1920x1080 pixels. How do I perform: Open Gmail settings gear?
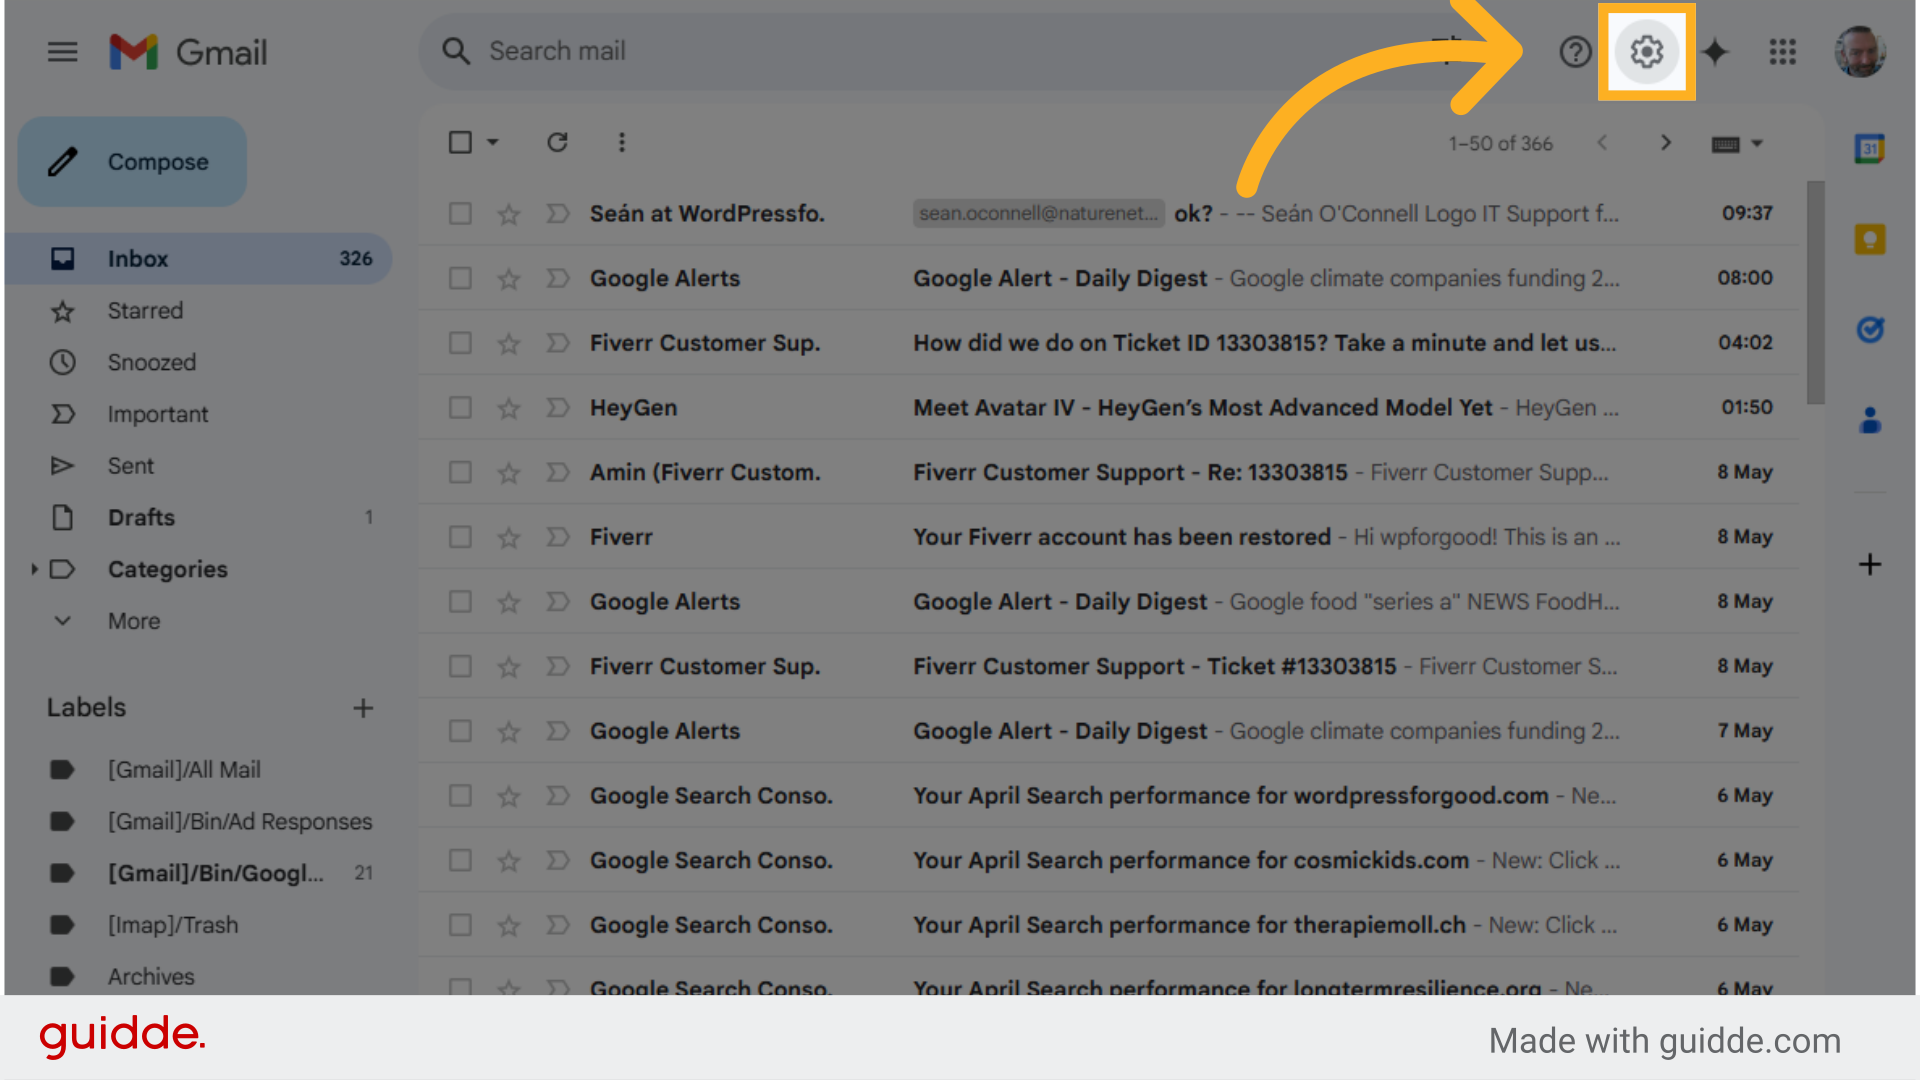[1645, 51]
